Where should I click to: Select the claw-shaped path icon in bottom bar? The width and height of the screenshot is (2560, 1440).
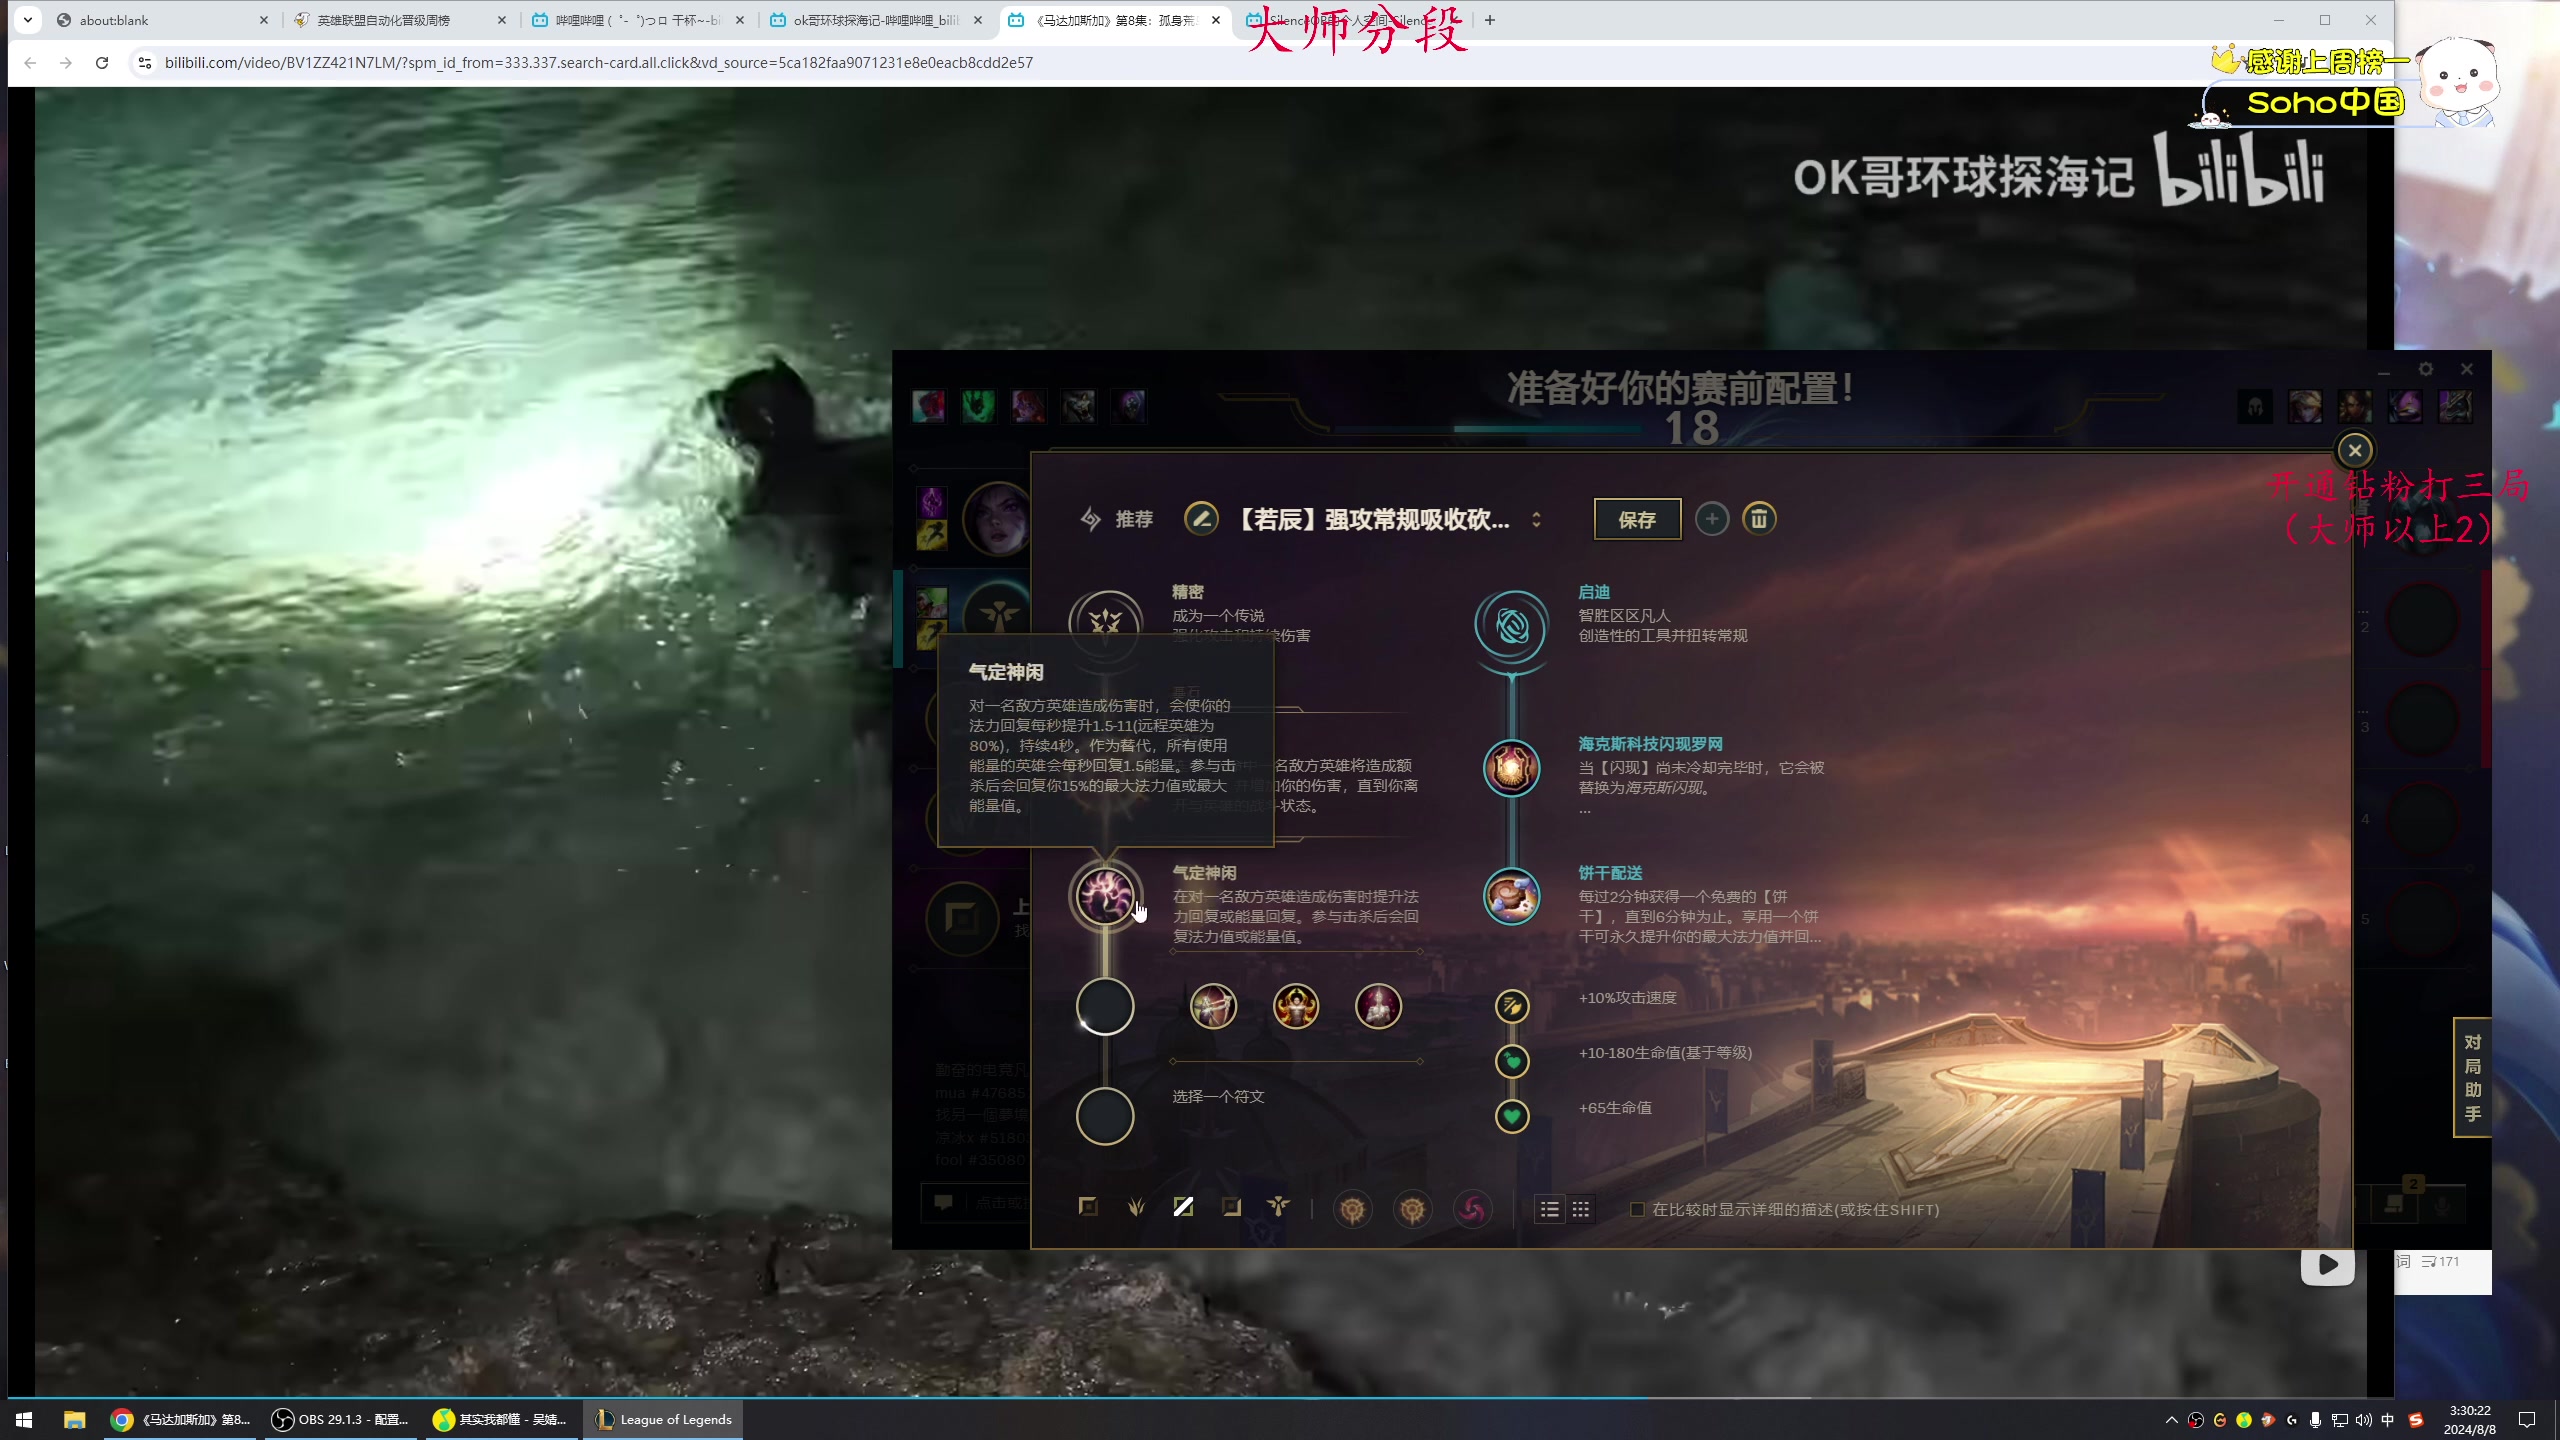click(x=1136, y=1207)
